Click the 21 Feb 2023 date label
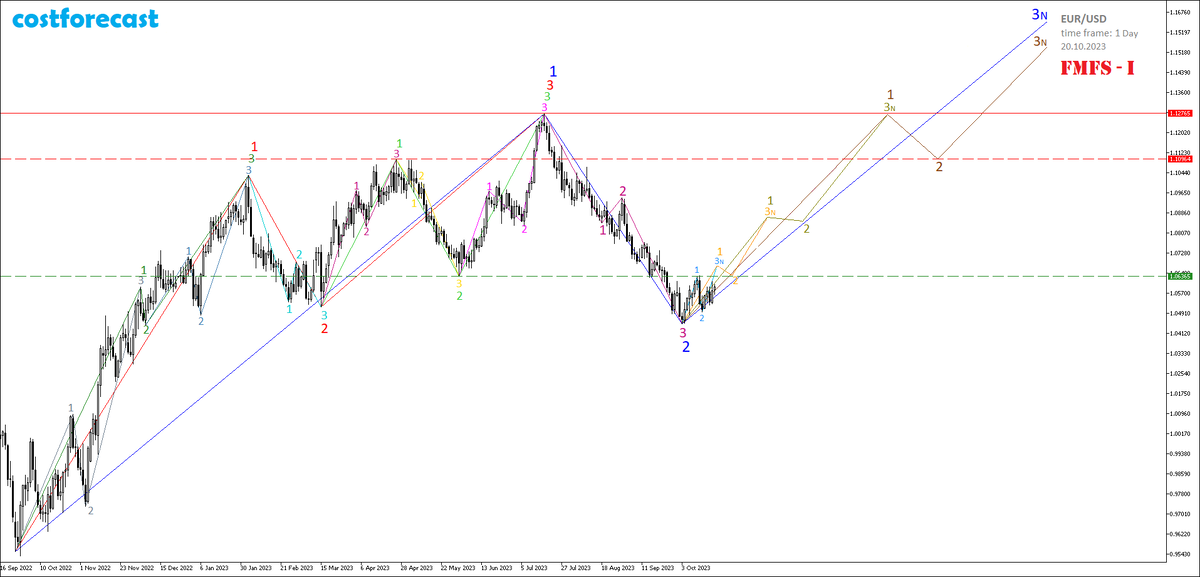The image size is (1200, 577). pos(296,567)
